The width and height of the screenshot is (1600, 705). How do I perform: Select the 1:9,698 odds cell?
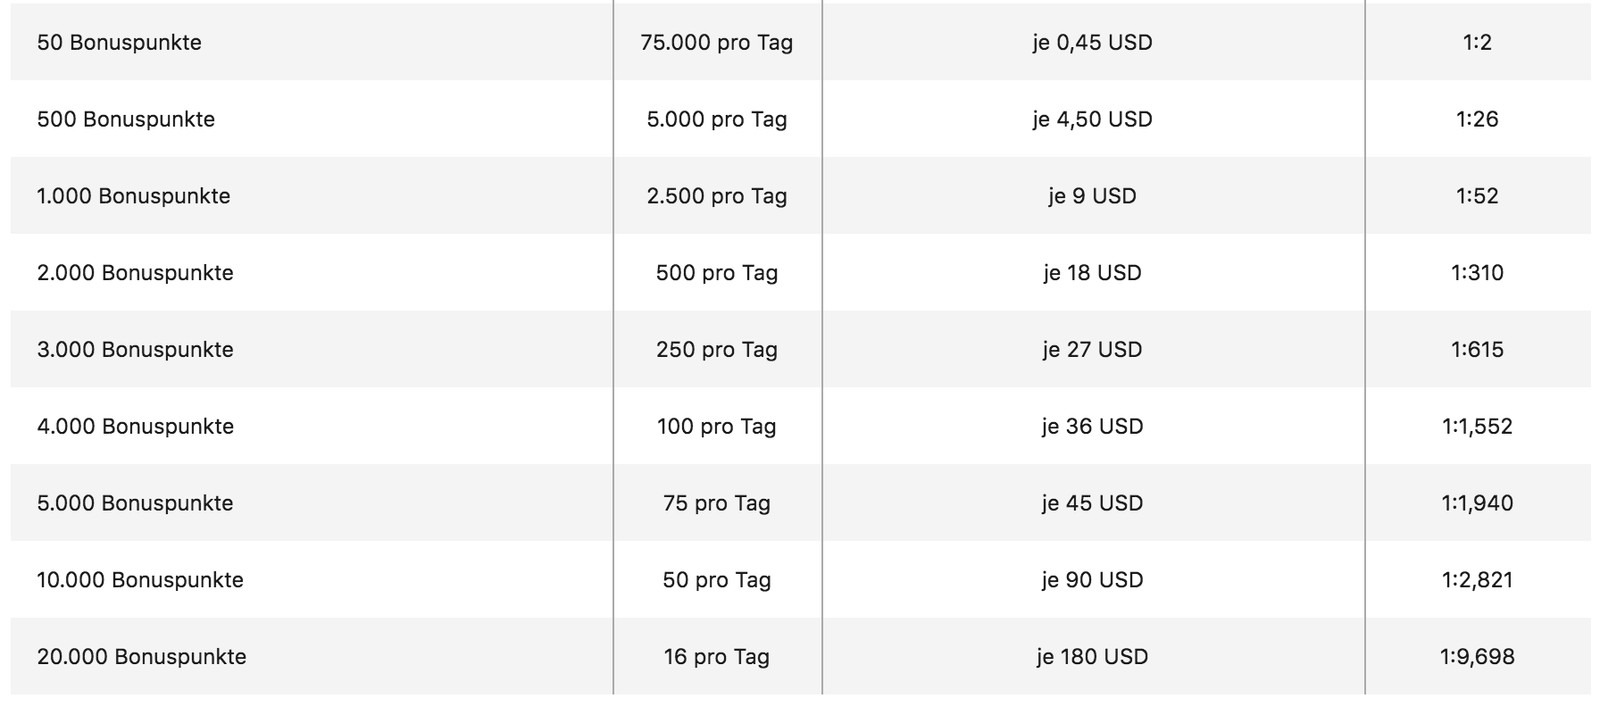pyautogui.click(x=1477, y=657)
